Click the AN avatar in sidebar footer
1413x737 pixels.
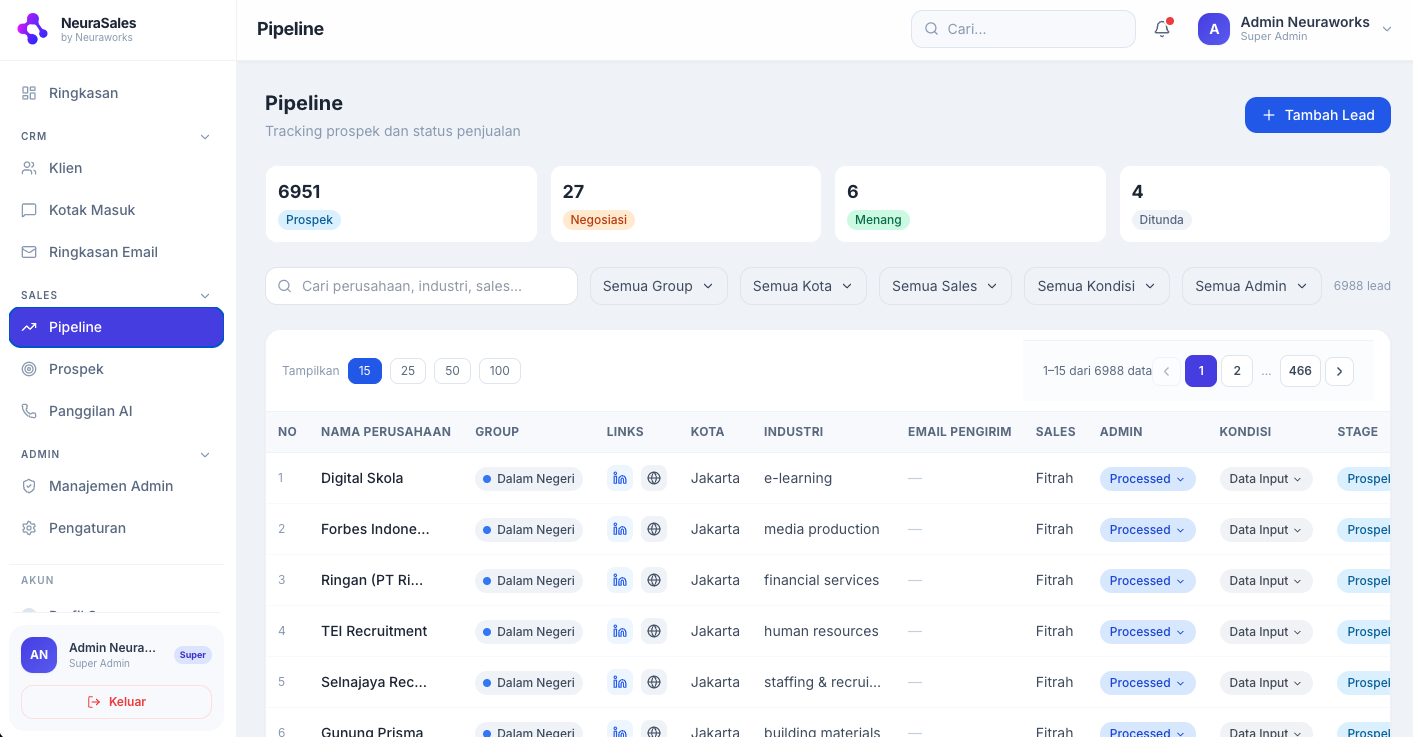39,655
